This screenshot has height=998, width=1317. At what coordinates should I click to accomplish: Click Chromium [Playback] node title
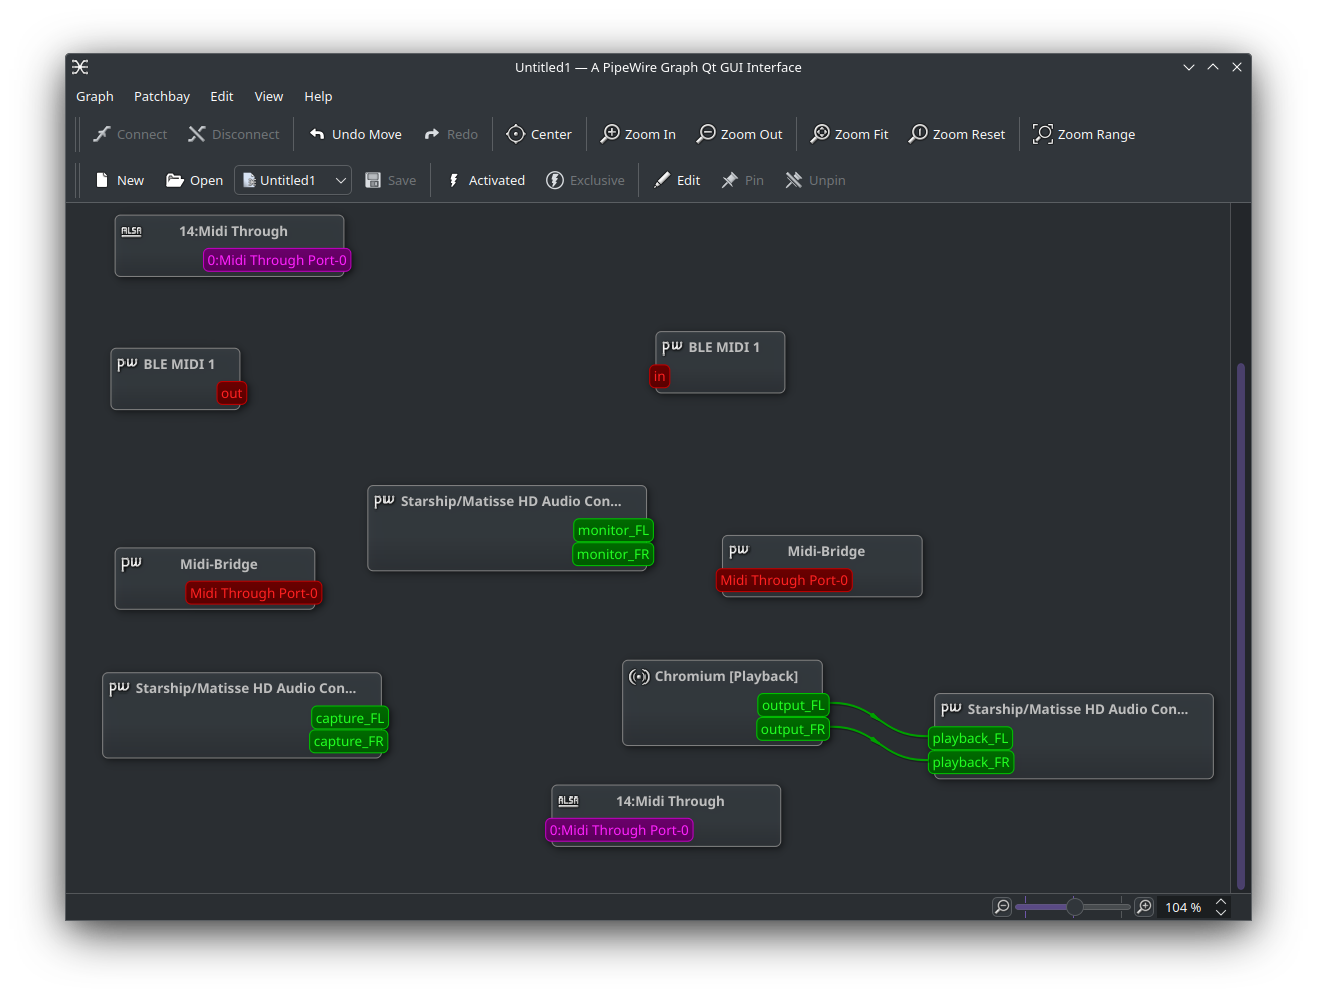pos(726,676)
